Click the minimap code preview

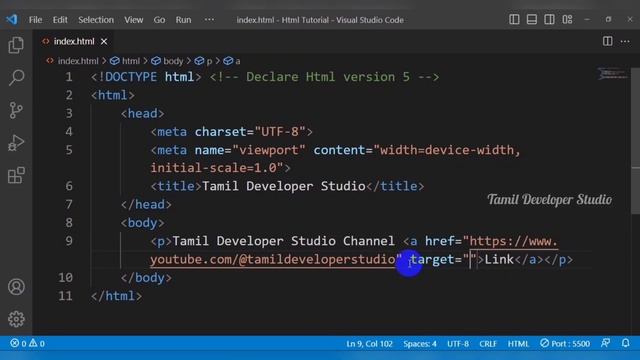612,74
